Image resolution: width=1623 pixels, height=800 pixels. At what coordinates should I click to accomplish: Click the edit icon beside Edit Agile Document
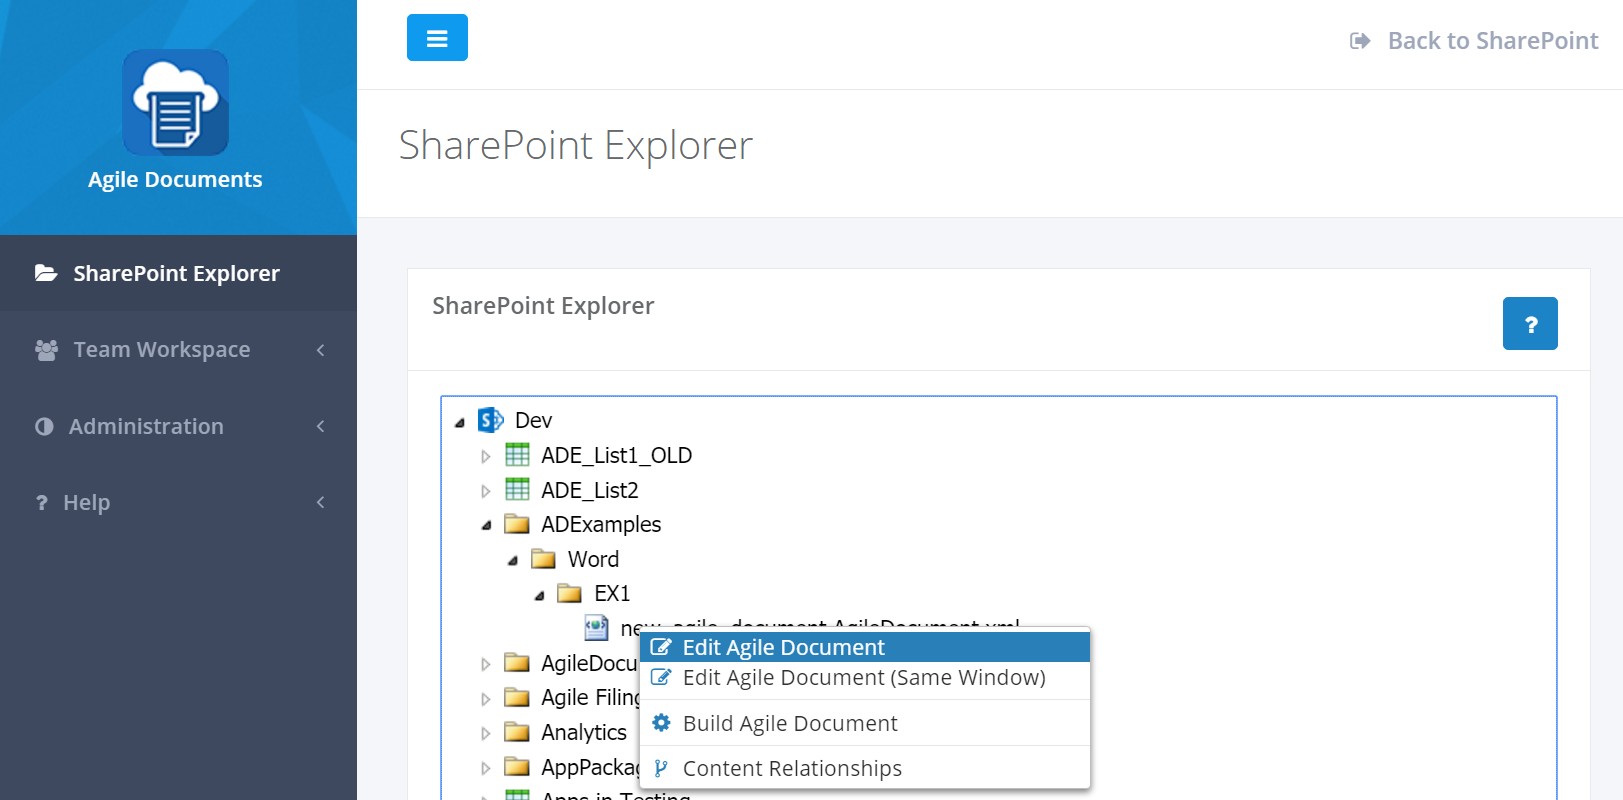coord(661,647)
